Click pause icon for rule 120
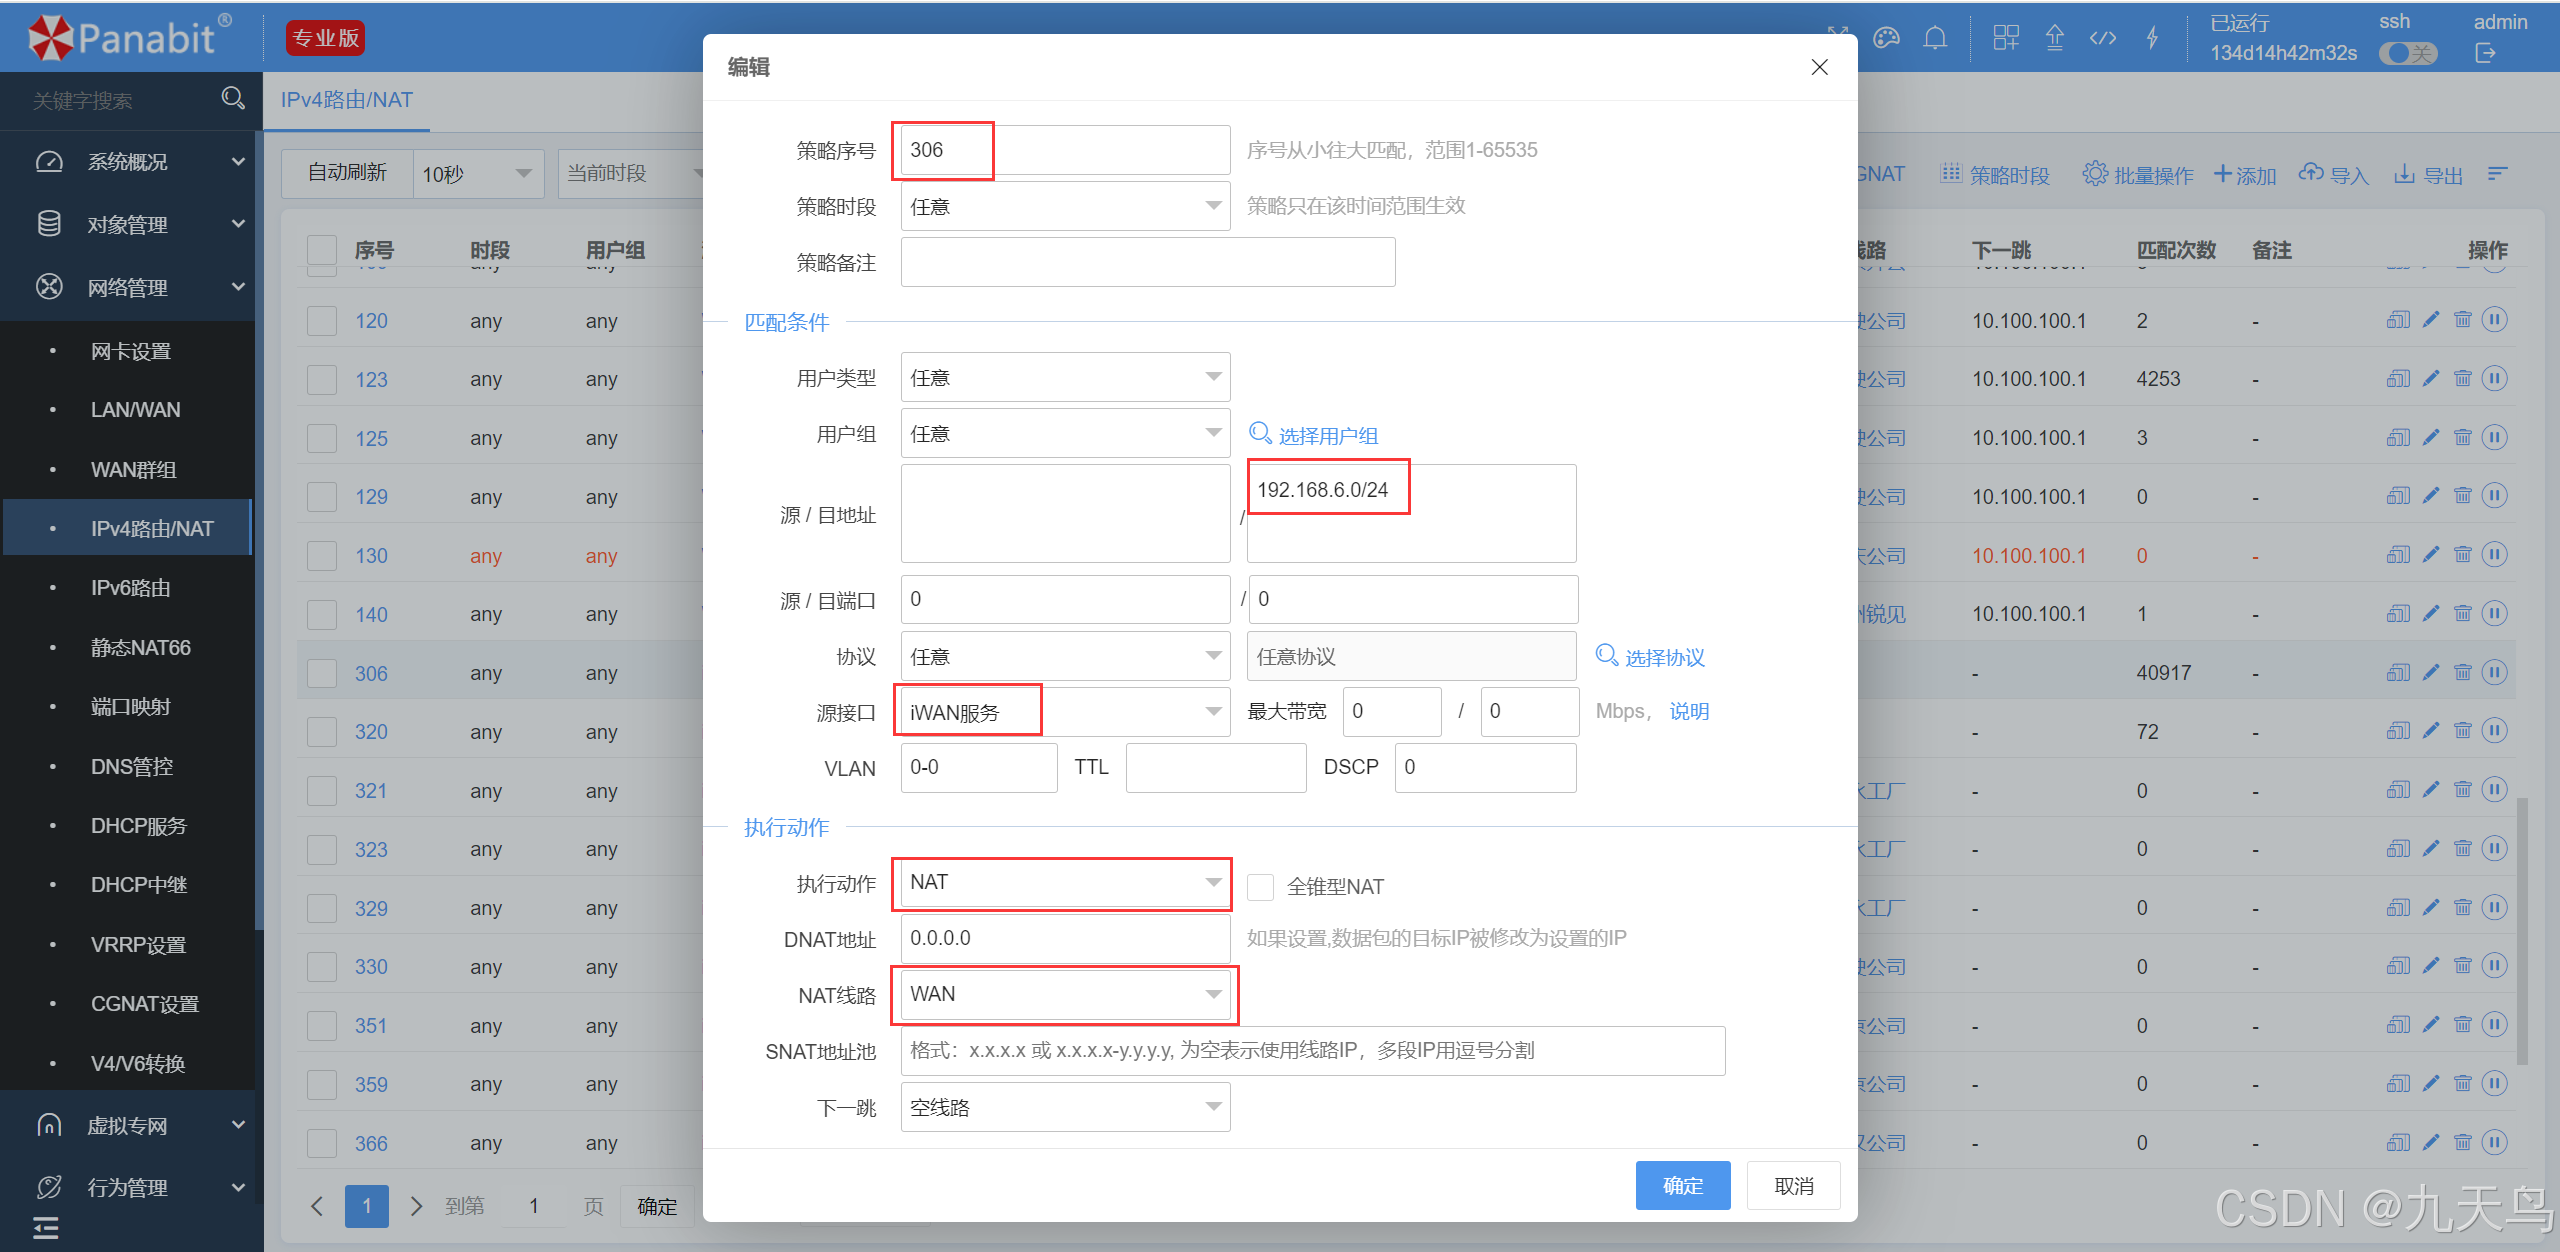 (x=2494, y=320)
